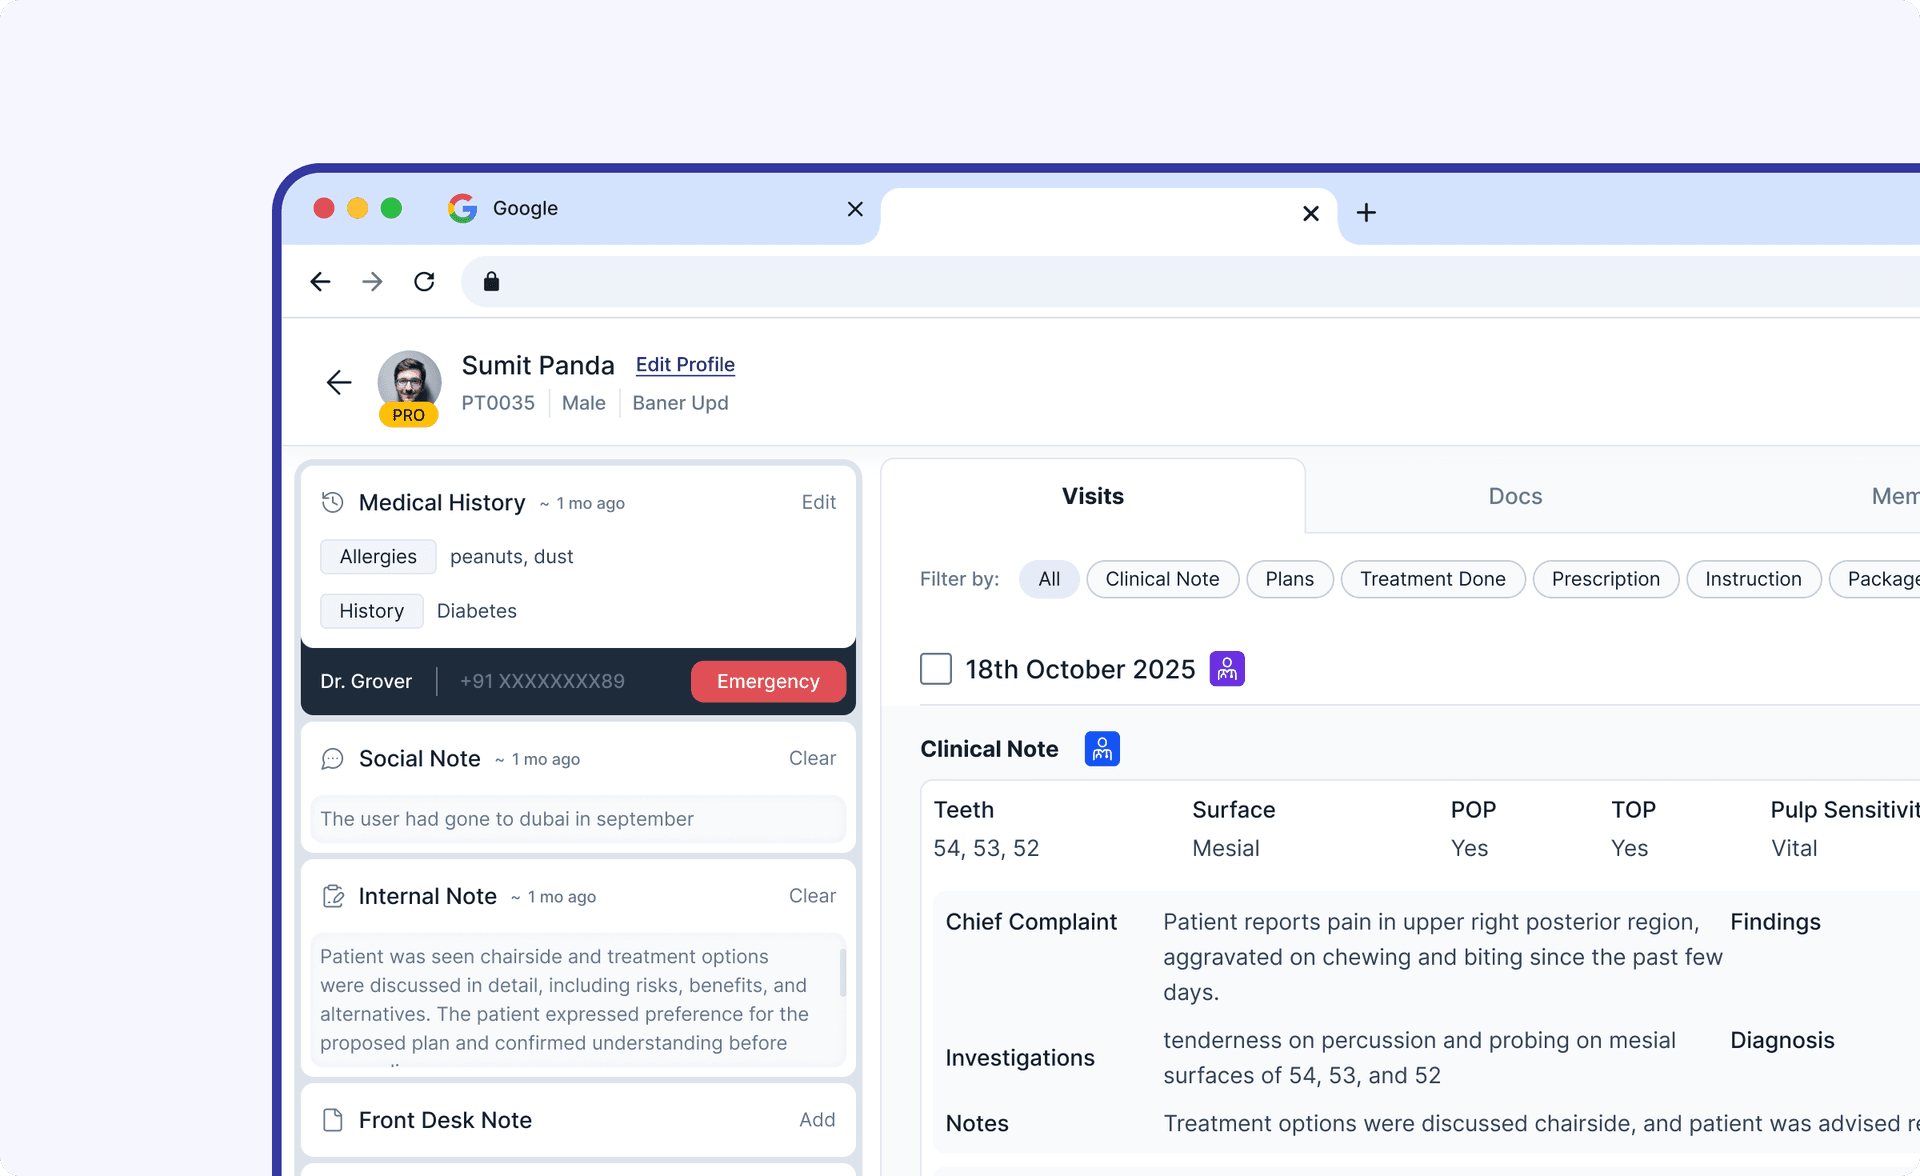Enable the Treatment Done filter

point(1433,579)
